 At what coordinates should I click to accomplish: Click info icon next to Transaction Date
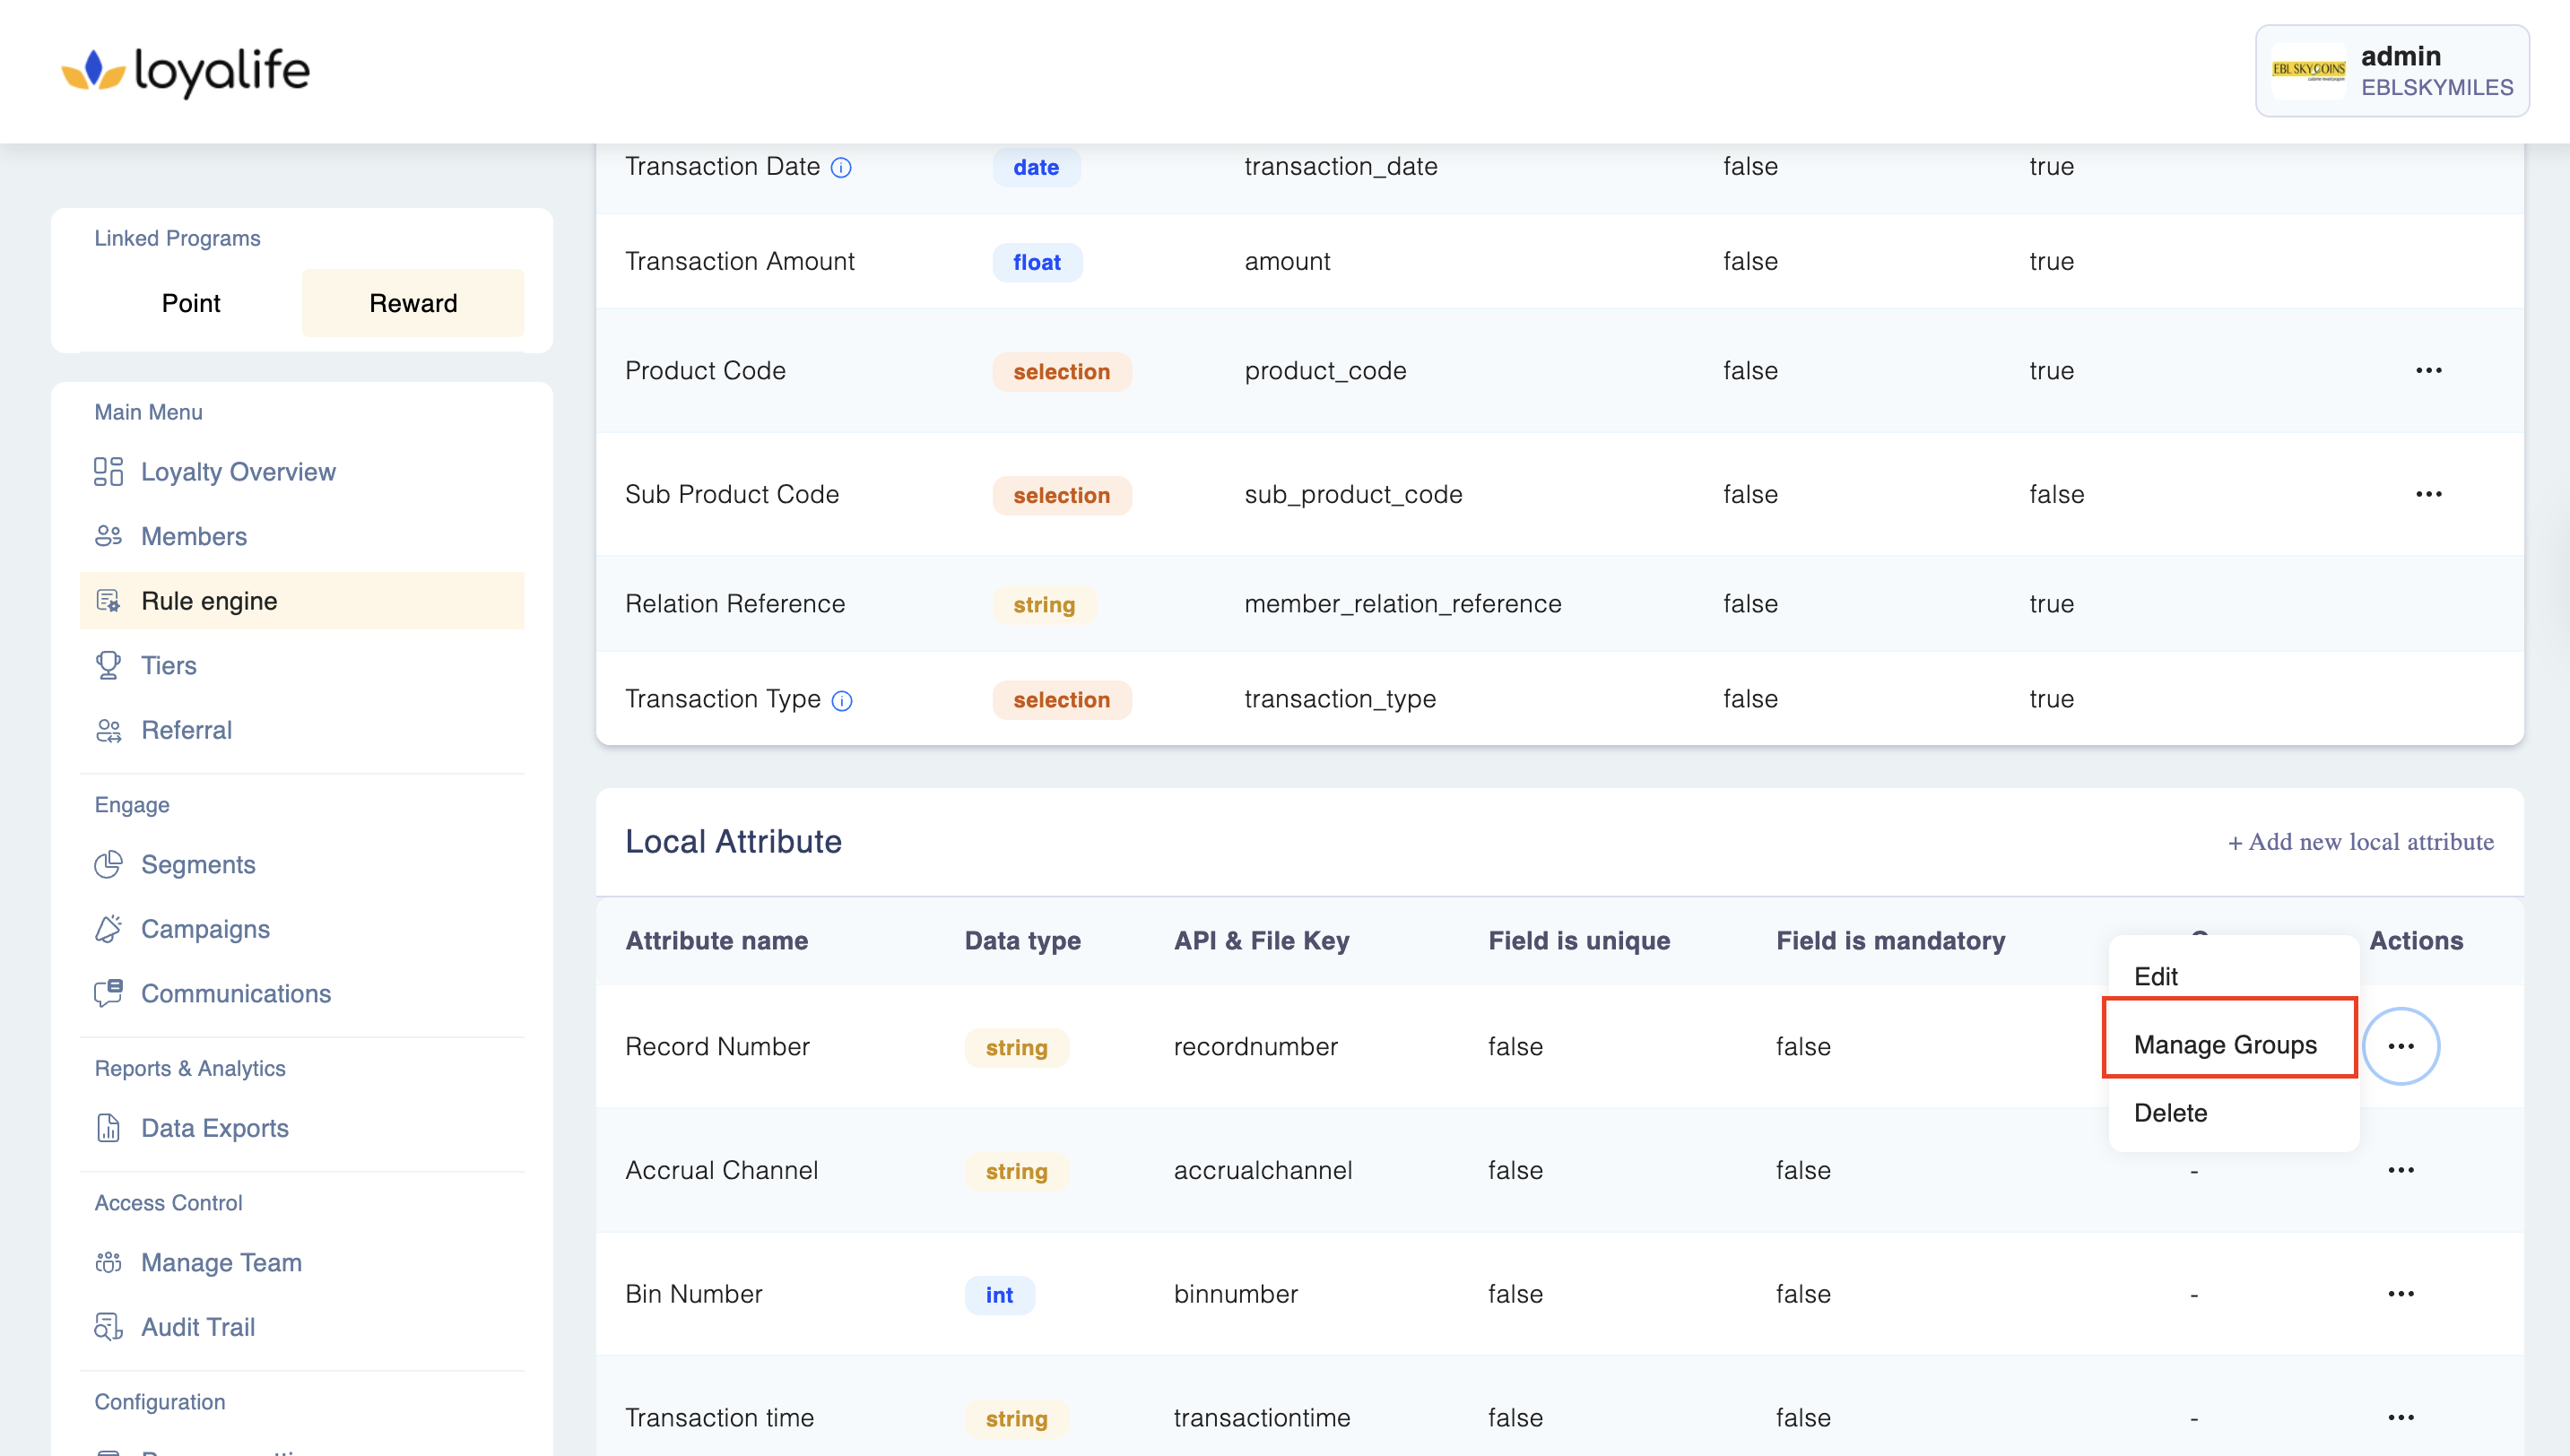[842, 168]
